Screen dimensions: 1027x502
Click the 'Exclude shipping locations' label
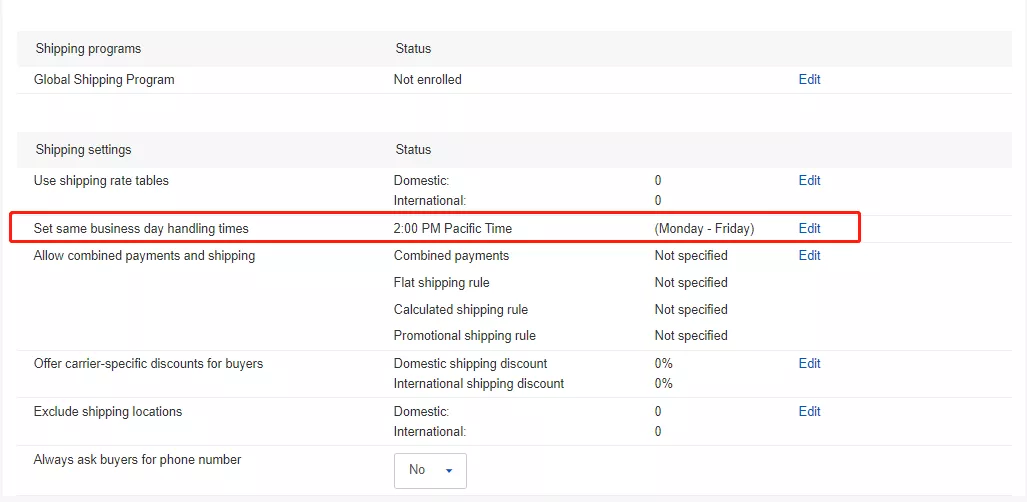click(x=108, y=412)
